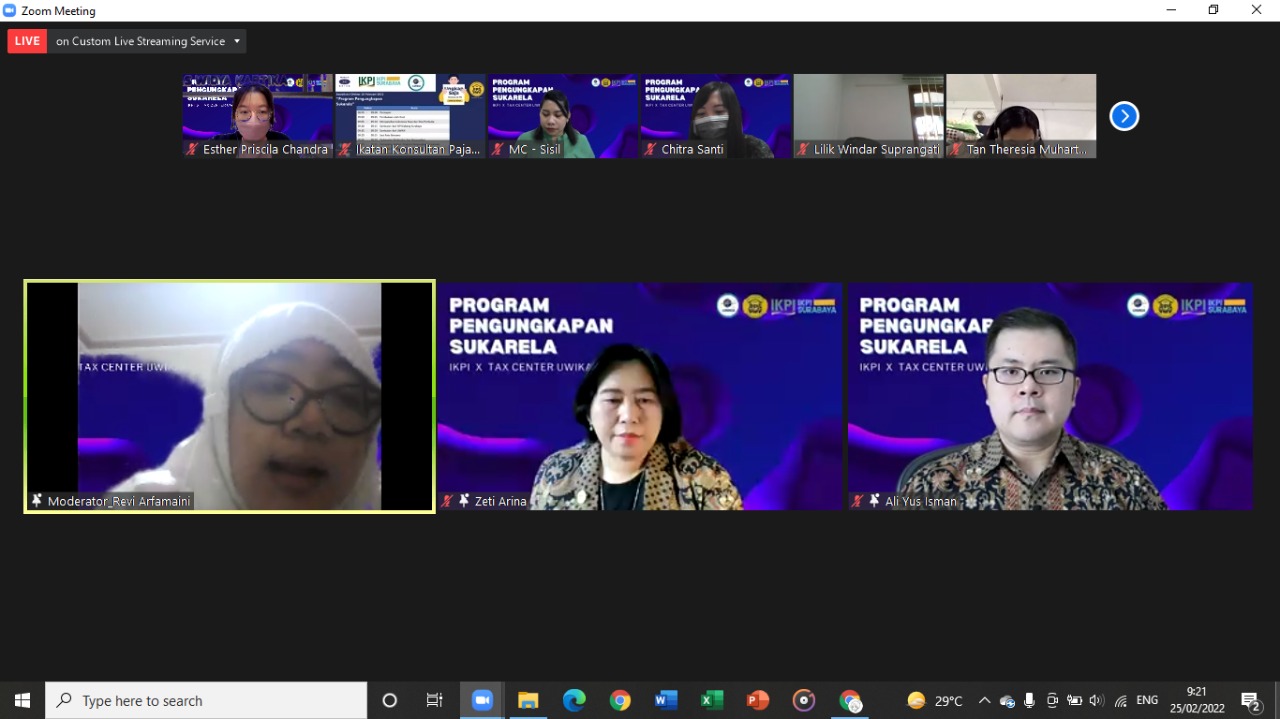This screenshot has width=1280, height=719.
Task: Open the volume control in system tray
Action: (1096, 700)
